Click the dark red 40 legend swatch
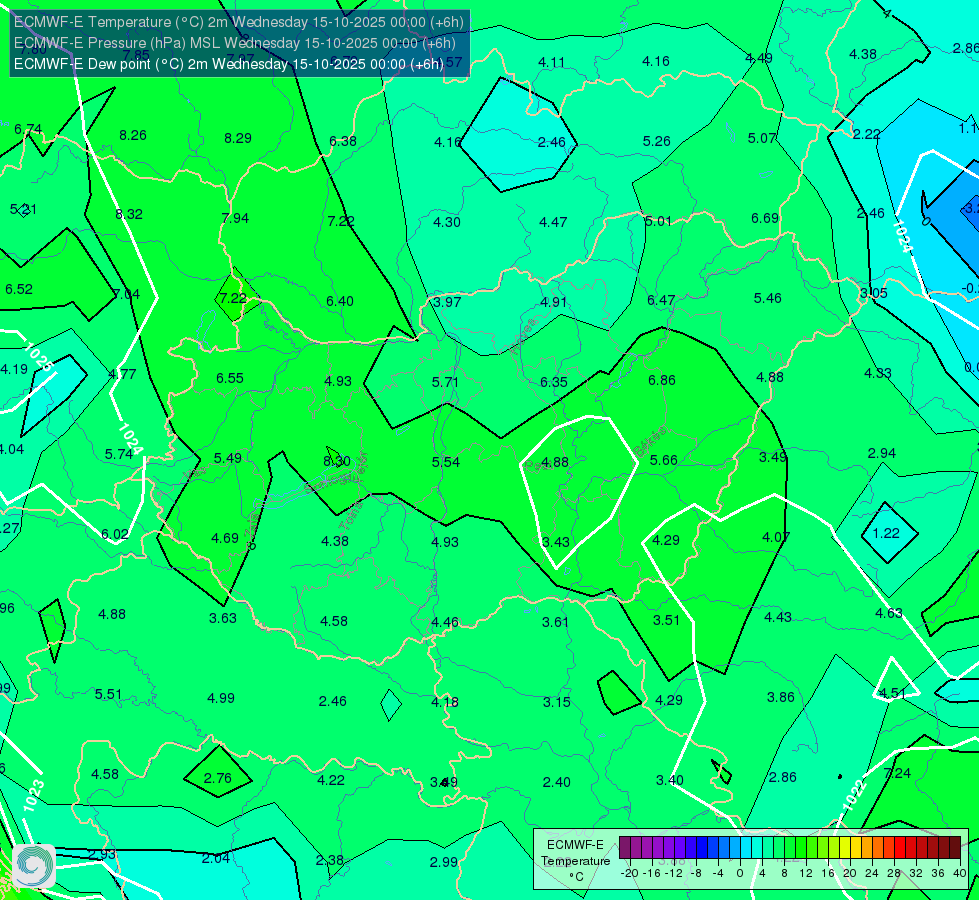Screen dimensions: 979x900 coord(955,848)
